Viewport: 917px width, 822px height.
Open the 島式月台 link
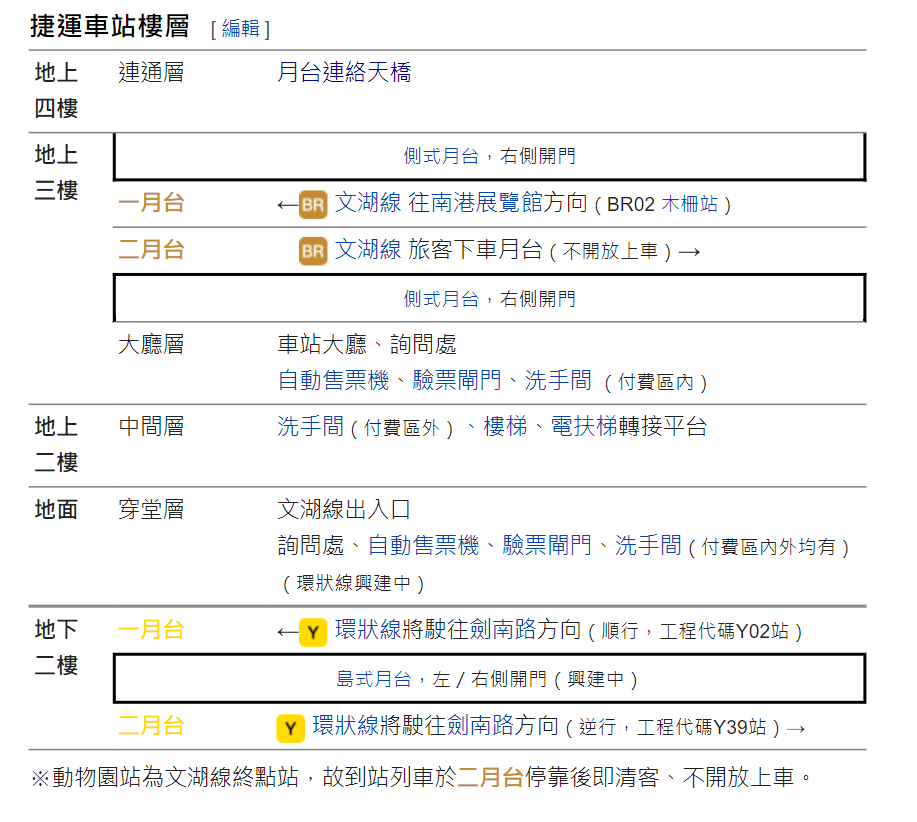(x=374, y=679)
